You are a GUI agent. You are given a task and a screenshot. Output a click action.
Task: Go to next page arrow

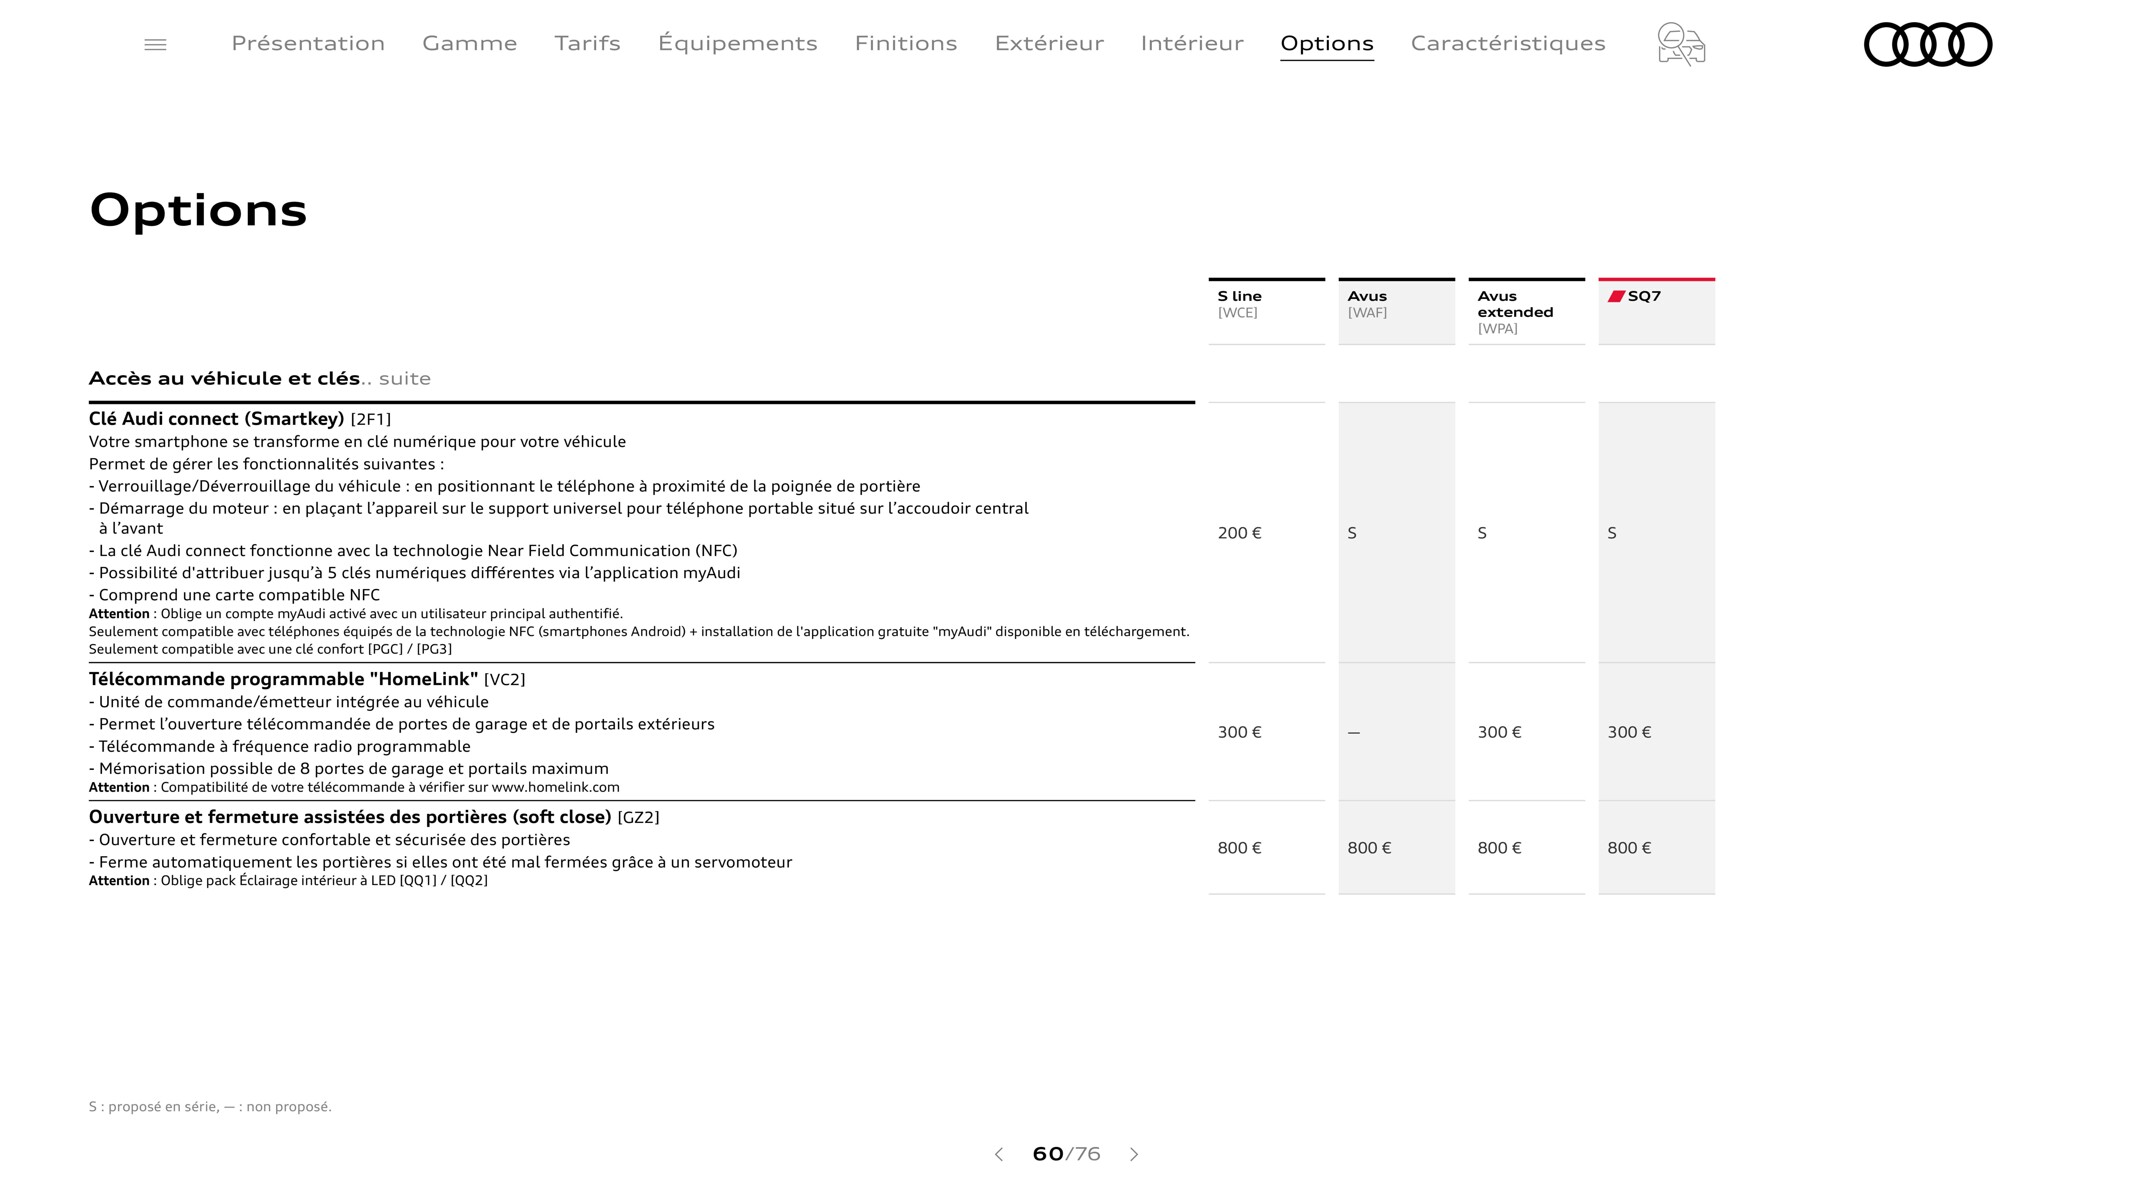(x=1134, y=1154)
